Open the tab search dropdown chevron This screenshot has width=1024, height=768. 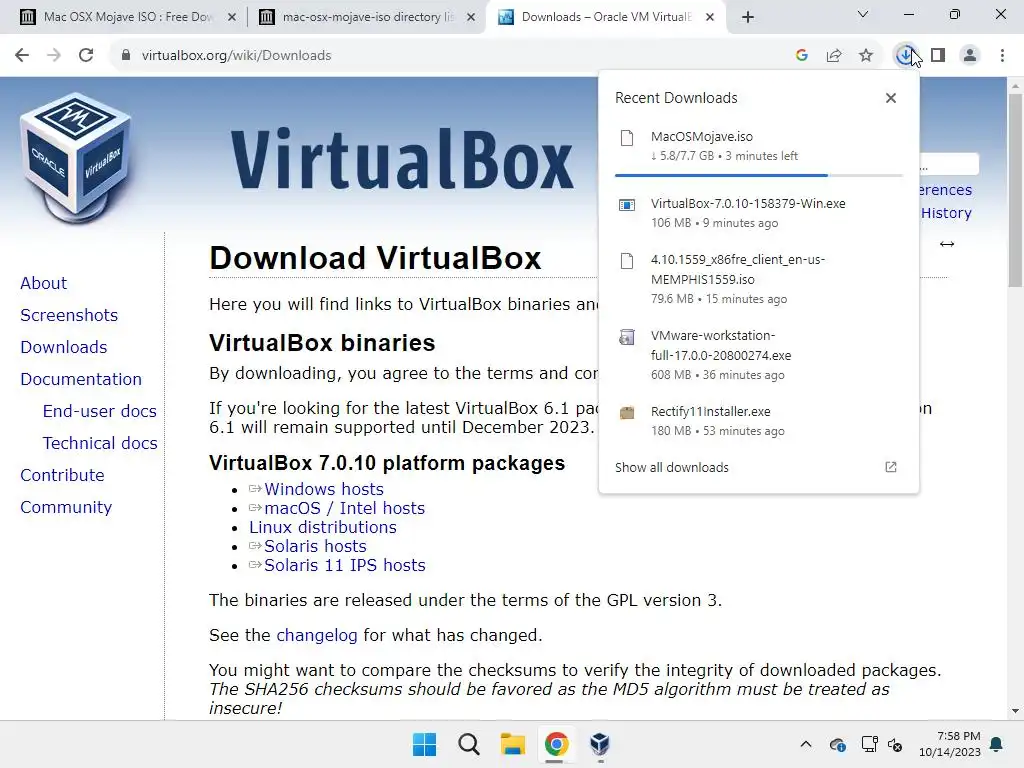tap(863, 14)
